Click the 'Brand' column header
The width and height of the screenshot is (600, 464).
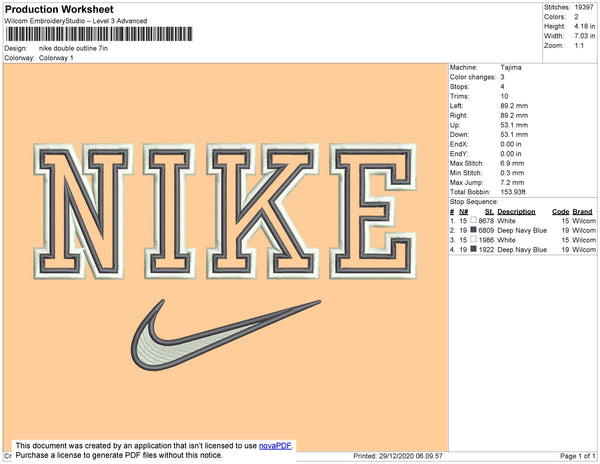tap(582, 212)
